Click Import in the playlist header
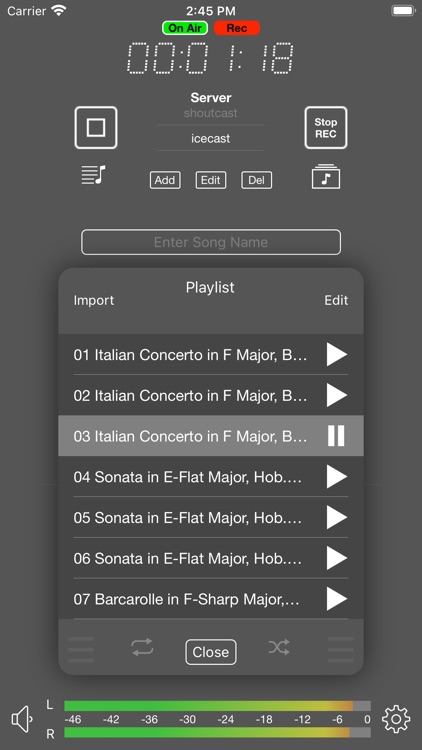 pos(94,300)
